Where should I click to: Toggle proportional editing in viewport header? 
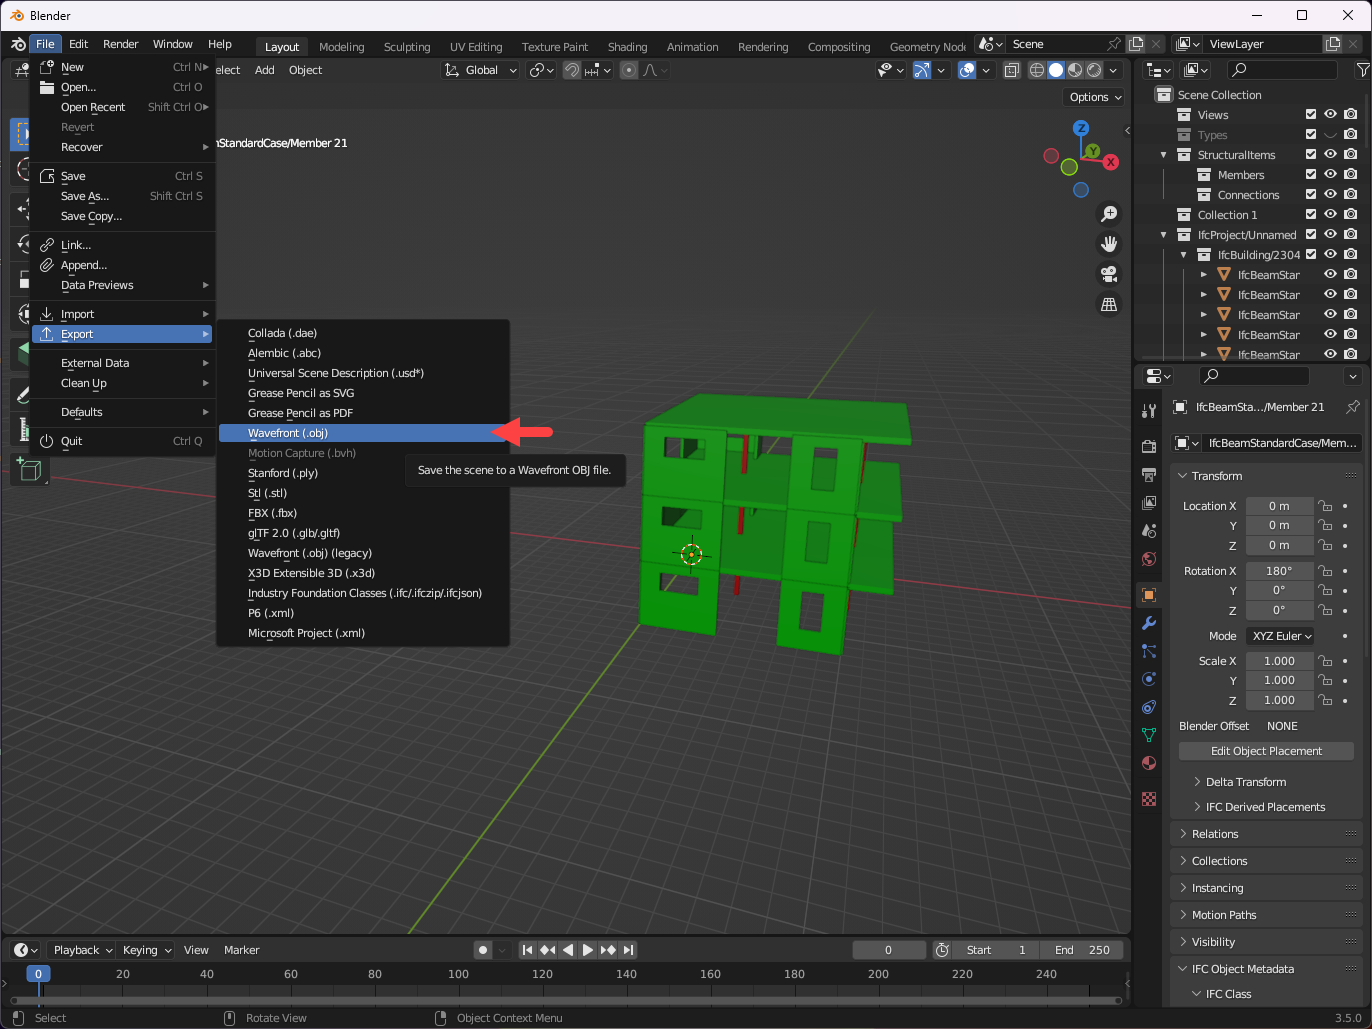pos(628,70)
